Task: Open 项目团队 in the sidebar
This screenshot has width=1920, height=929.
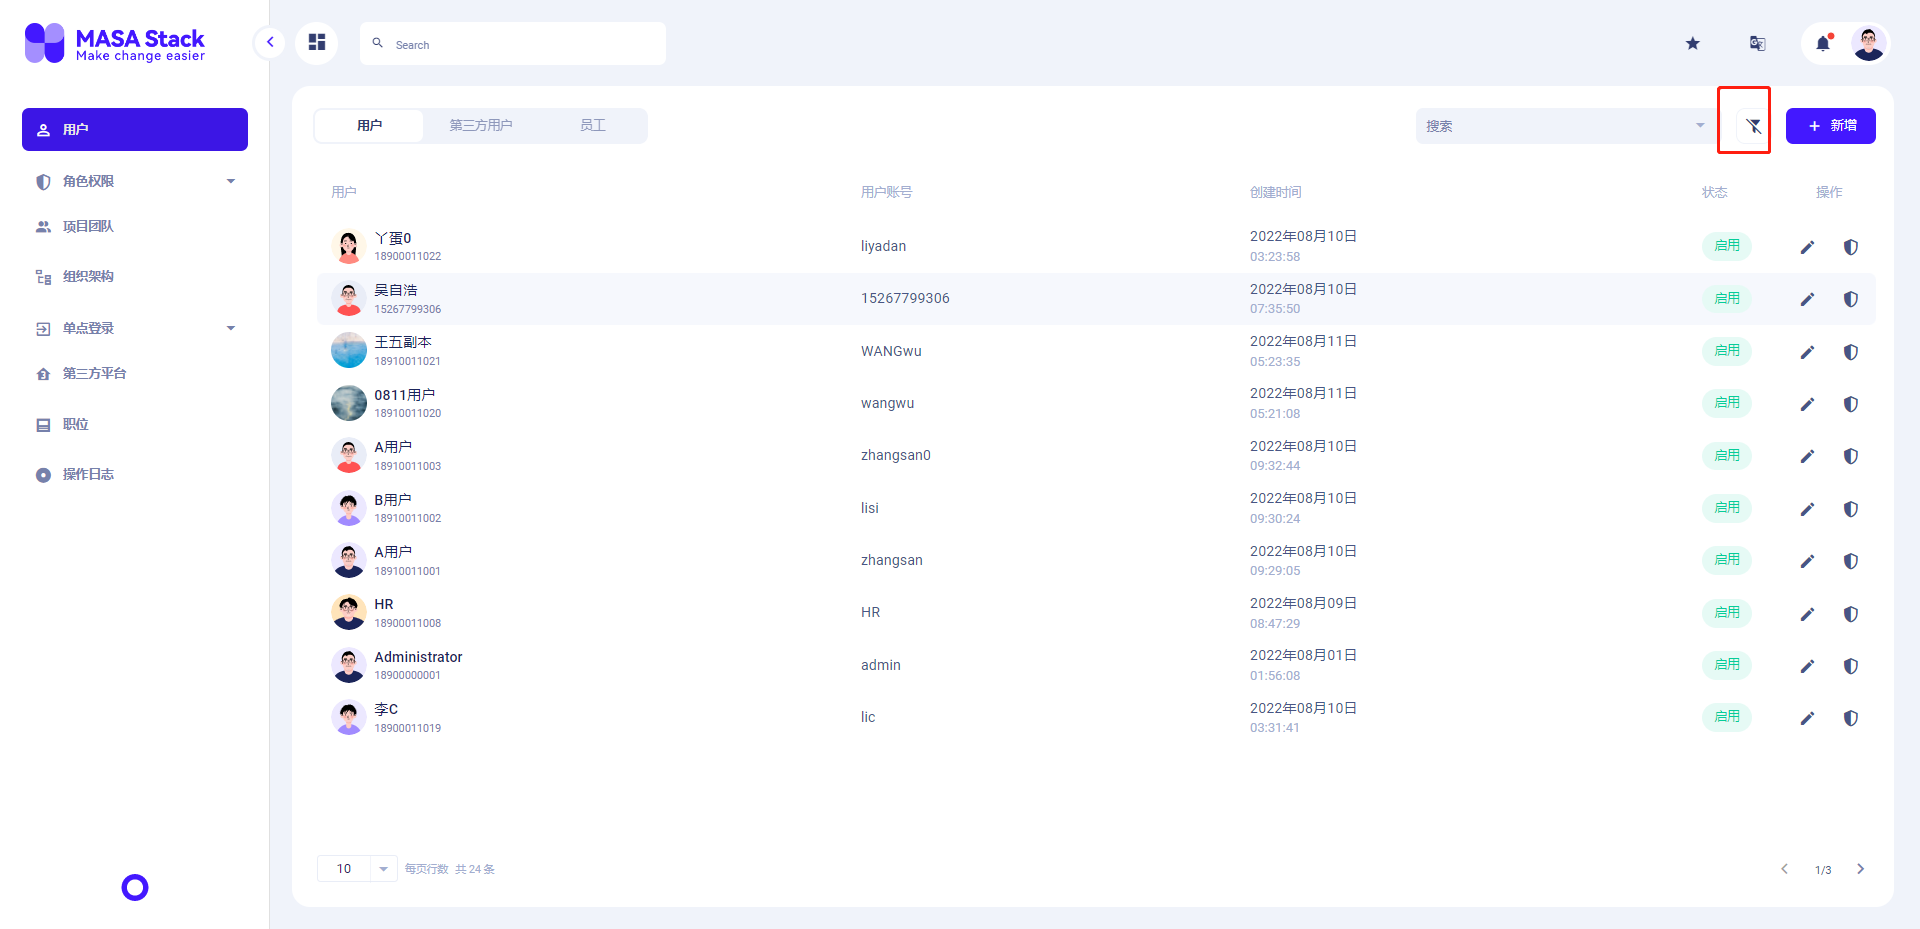Action: click(x=135, y=227)
